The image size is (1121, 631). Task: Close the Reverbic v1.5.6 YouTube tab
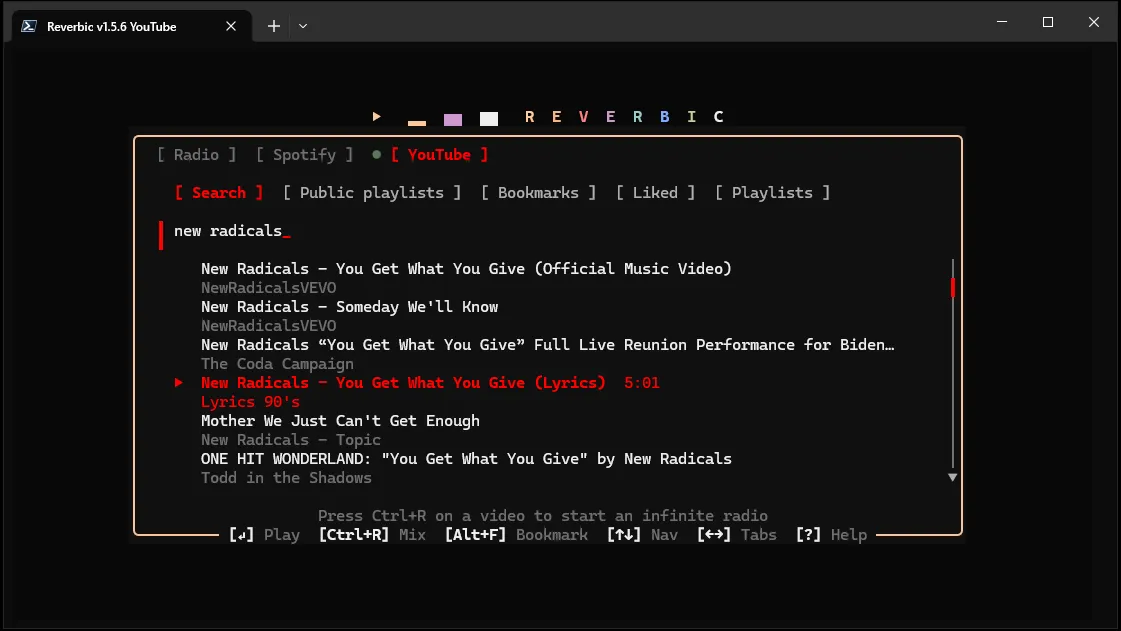point(231,26)
